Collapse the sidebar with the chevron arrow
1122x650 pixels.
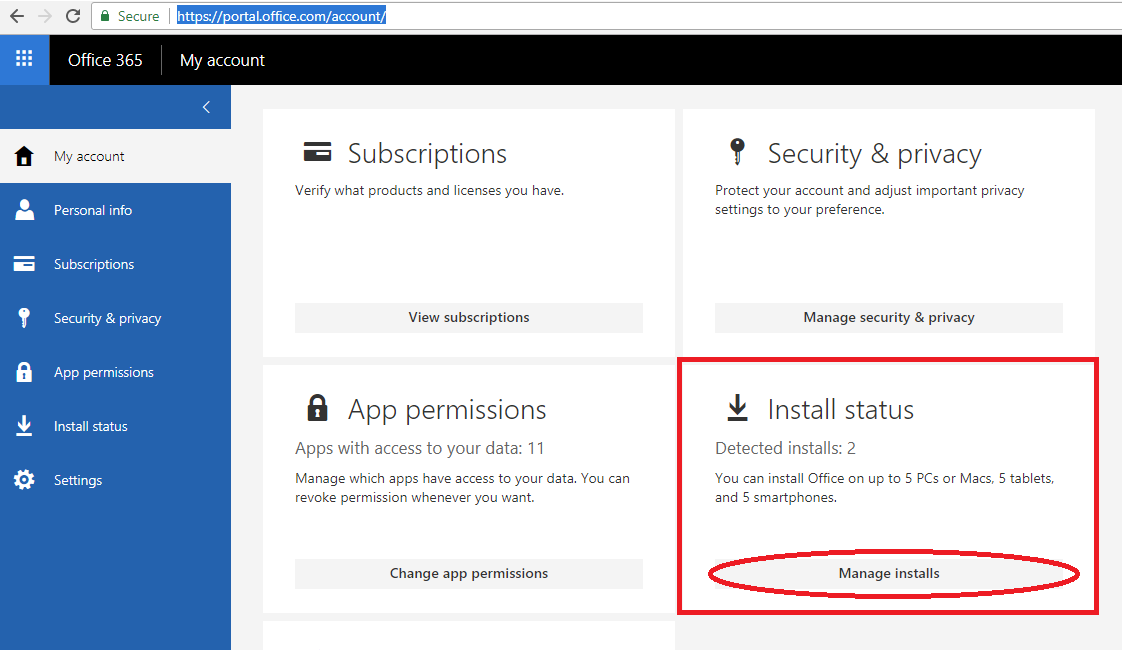coord(206,107)
